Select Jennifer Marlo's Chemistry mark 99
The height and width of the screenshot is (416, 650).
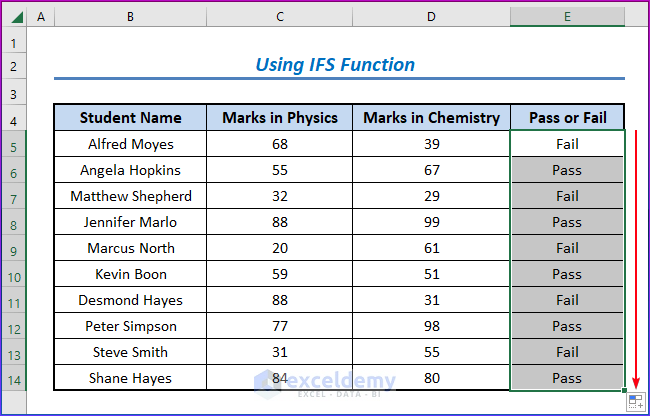(x=431, y=222)
